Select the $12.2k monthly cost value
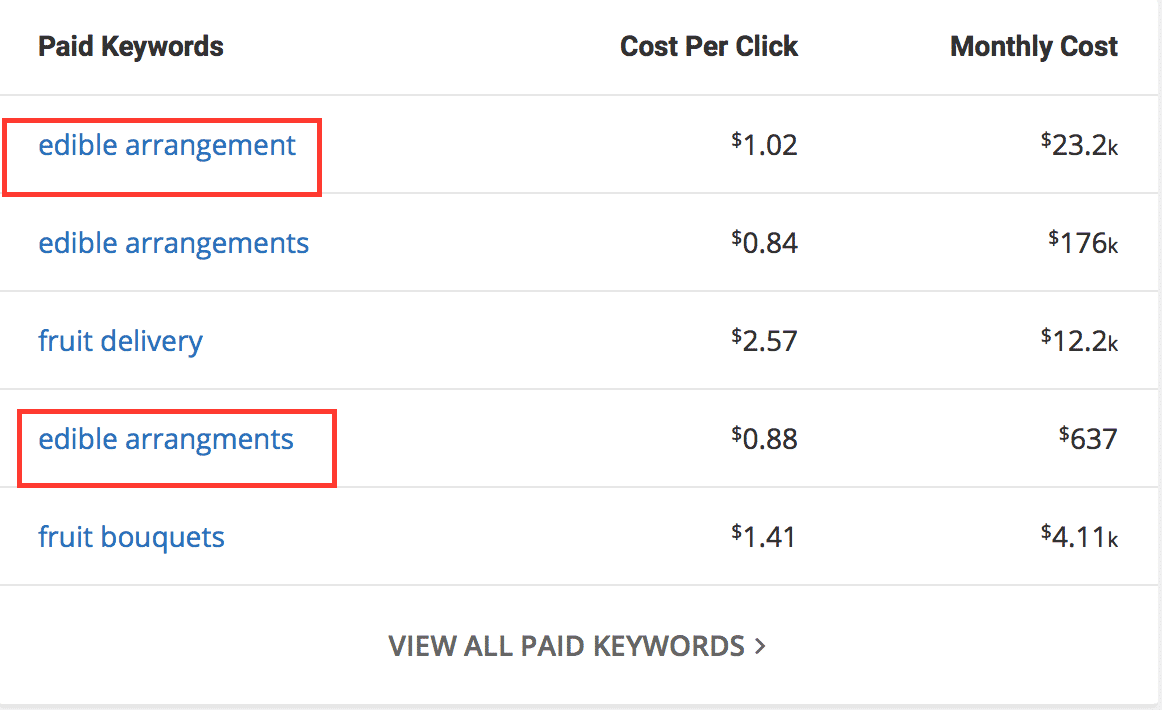 1079,340
